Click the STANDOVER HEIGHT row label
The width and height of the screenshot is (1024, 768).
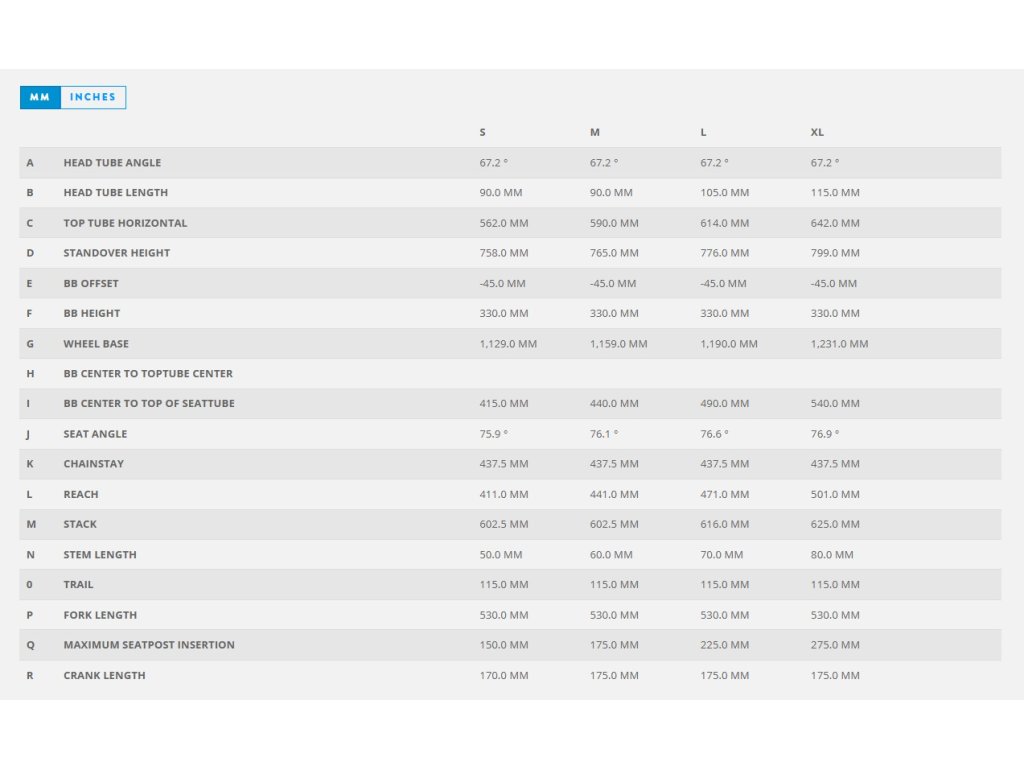pos(116,253)
